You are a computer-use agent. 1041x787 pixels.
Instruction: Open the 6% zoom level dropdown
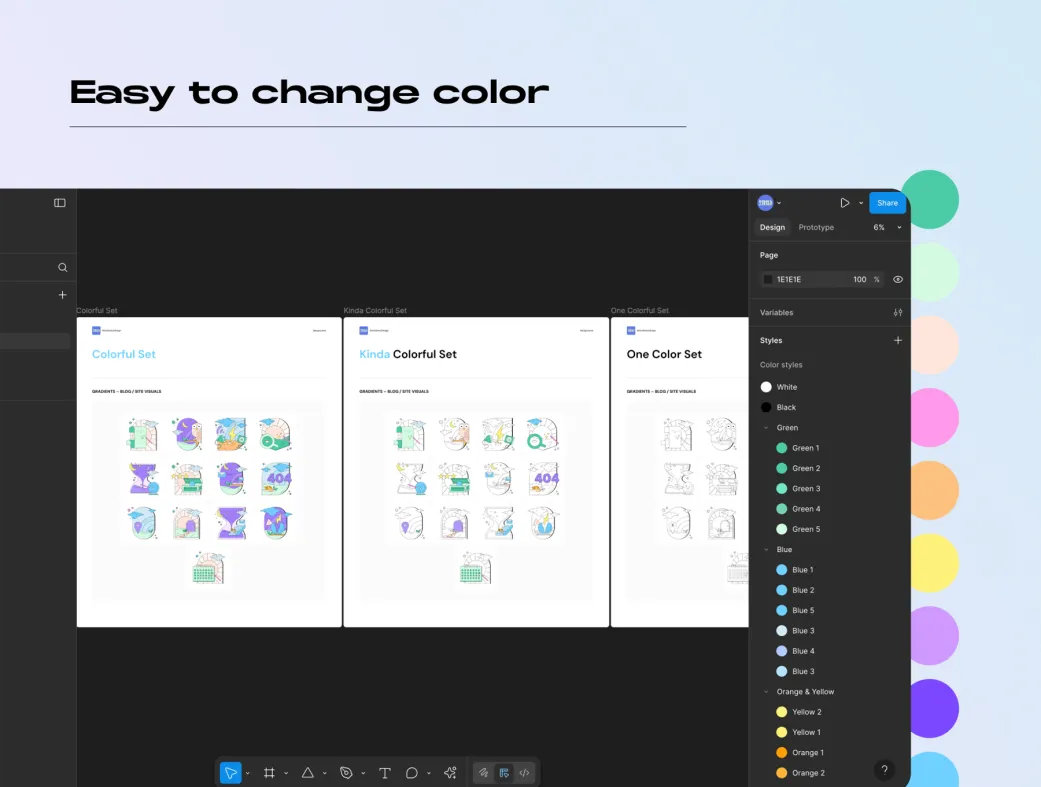[886, 228]
